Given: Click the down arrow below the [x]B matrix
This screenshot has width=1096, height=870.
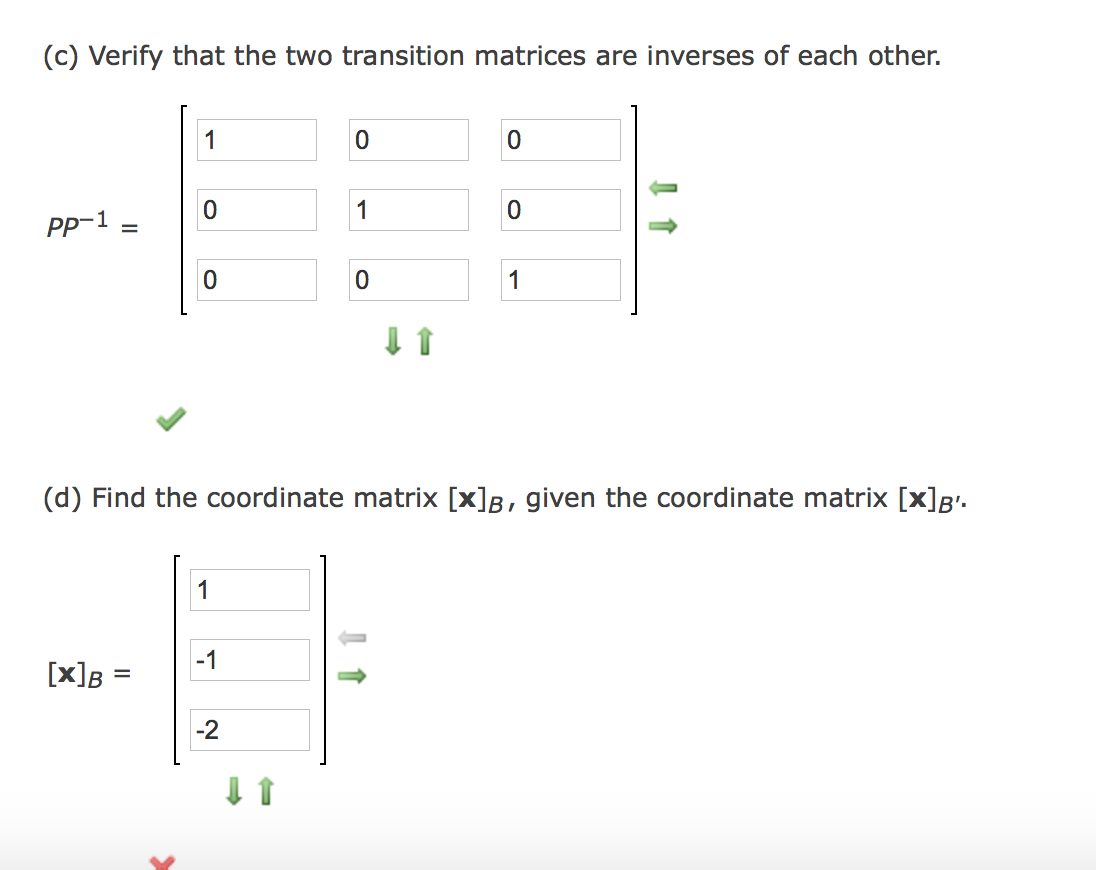Looking at the screenshot, I should 234,791.
